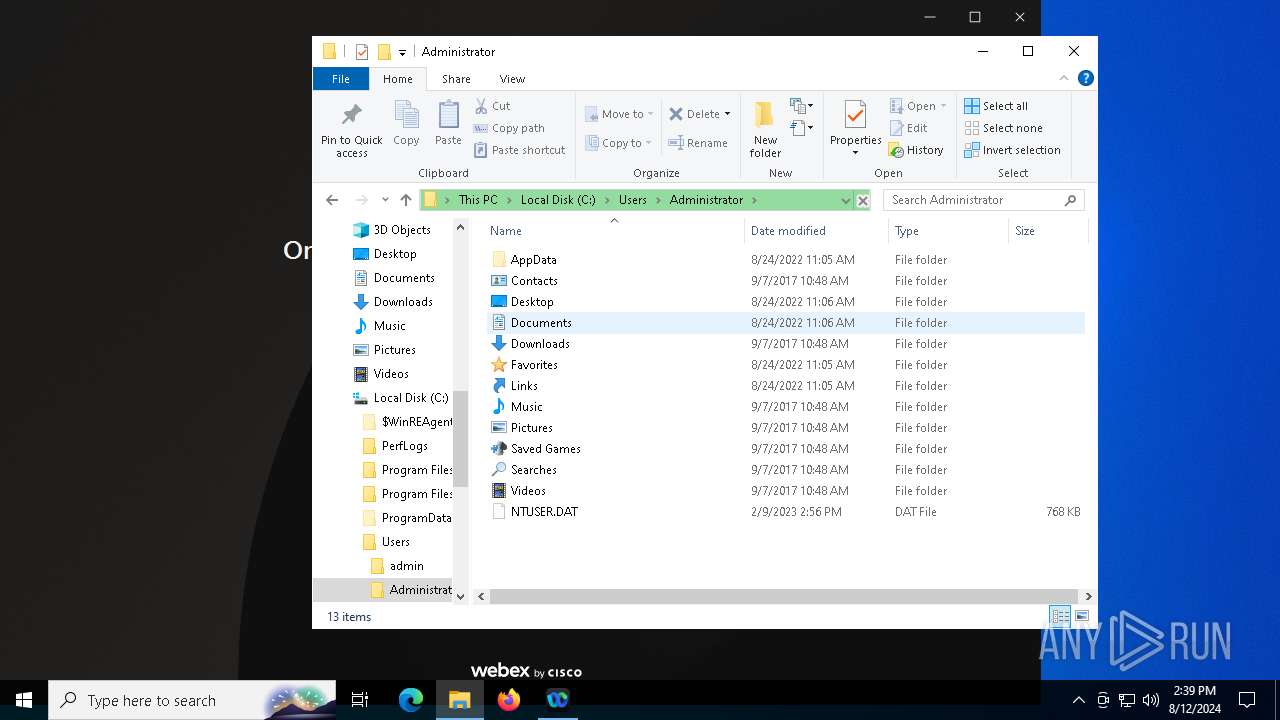Image resolution: width=1280 pixels, height=720 pixels.
Task: Switch to Details view layout icon
Action: pyautogui.click(x=1060, y=616)
